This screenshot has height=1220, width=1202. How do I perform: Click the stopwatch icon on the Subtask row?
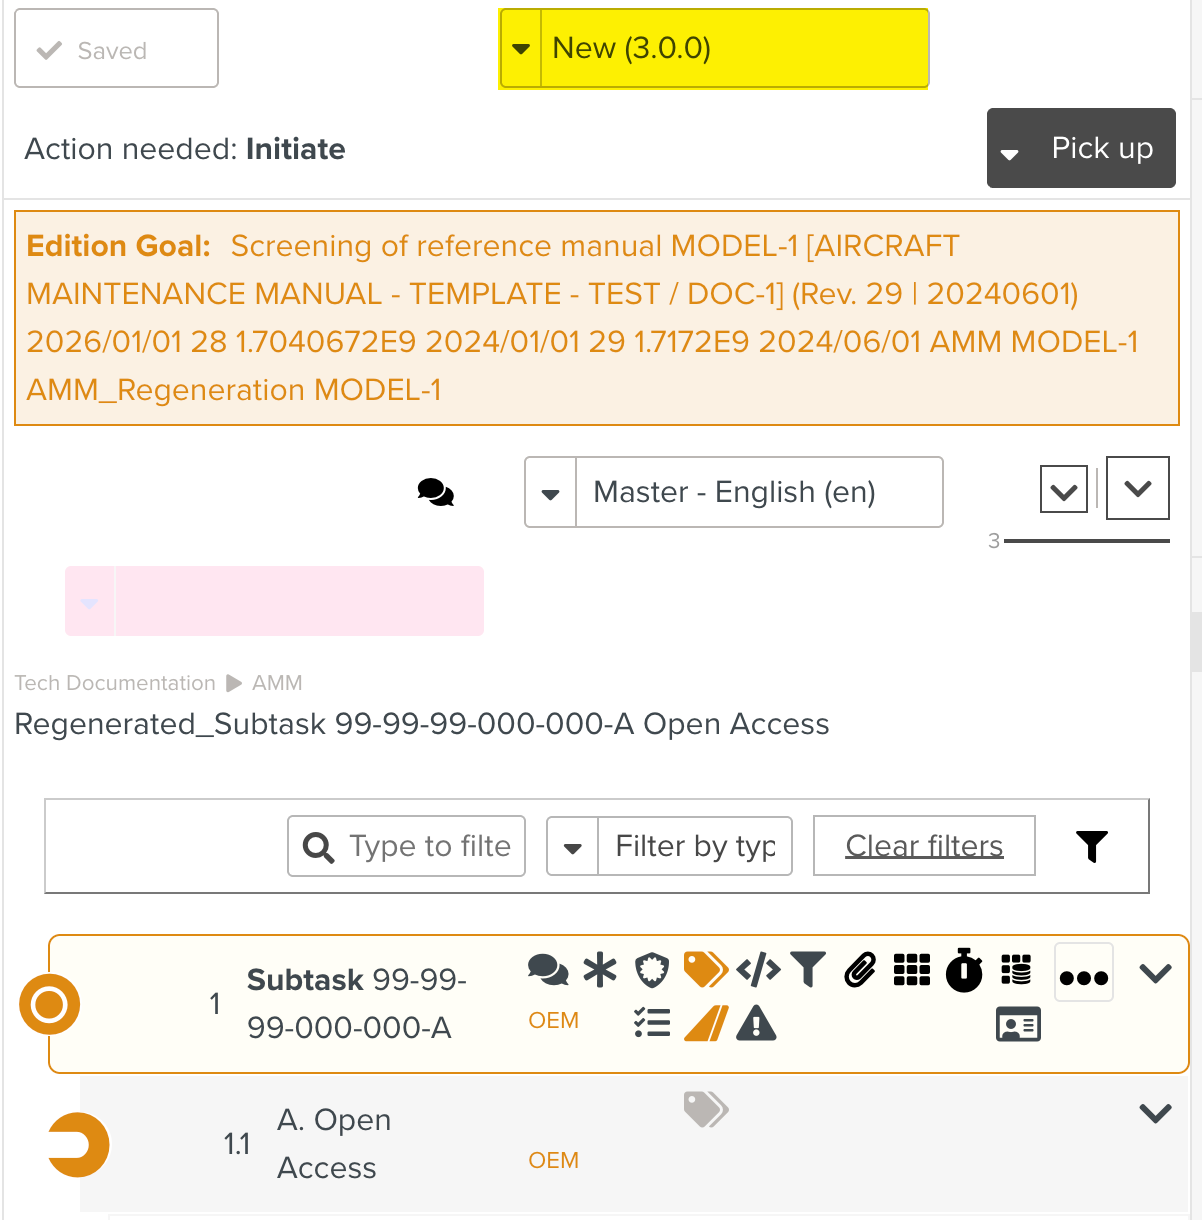(964, 970)
